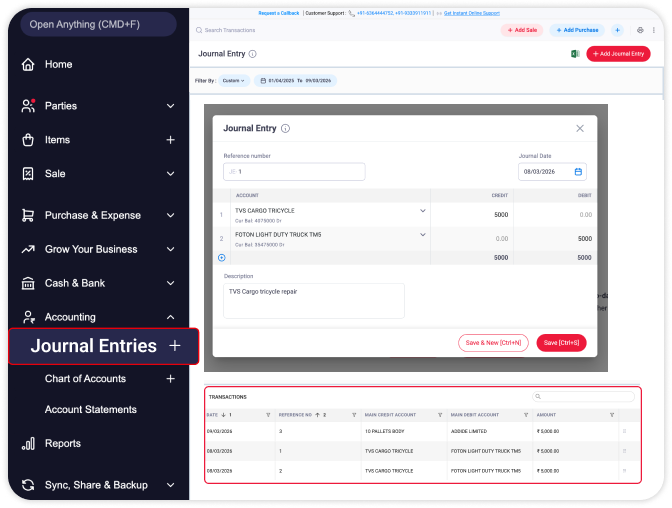This screenshot has height=508, width=672.
Task: Open the Home sidebar item
Action: click(58, 64)
